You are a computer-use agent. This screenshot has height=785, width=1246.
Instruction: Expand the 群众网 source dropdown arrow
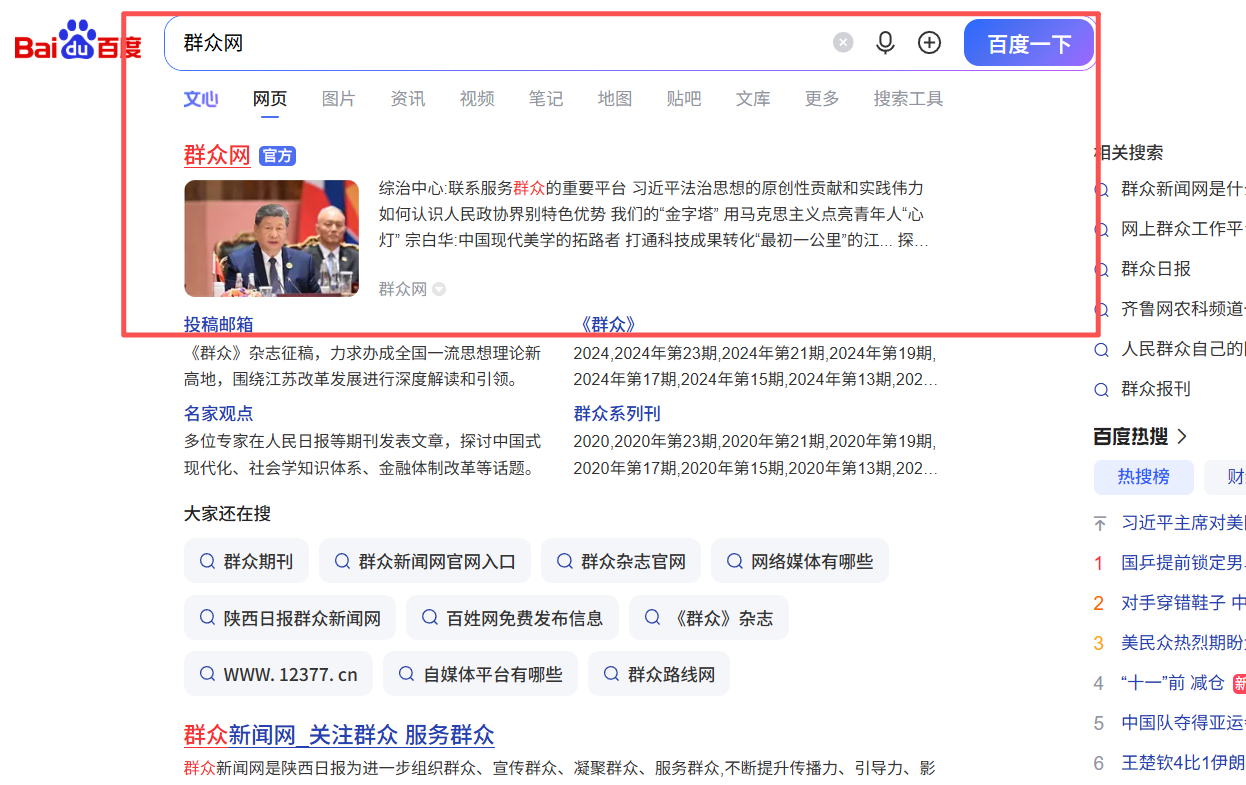click(x=439, y=290)
